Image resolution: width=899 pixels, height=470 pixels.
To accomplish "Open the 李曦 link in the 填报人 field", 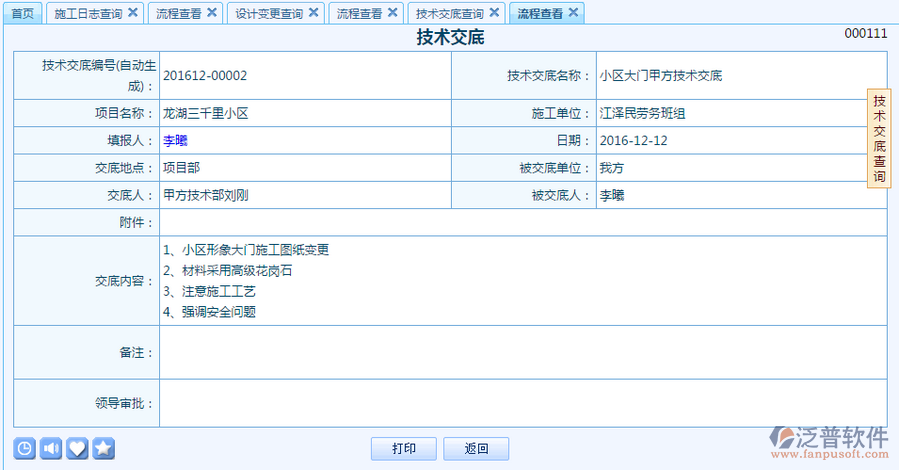I will point(175,141).
